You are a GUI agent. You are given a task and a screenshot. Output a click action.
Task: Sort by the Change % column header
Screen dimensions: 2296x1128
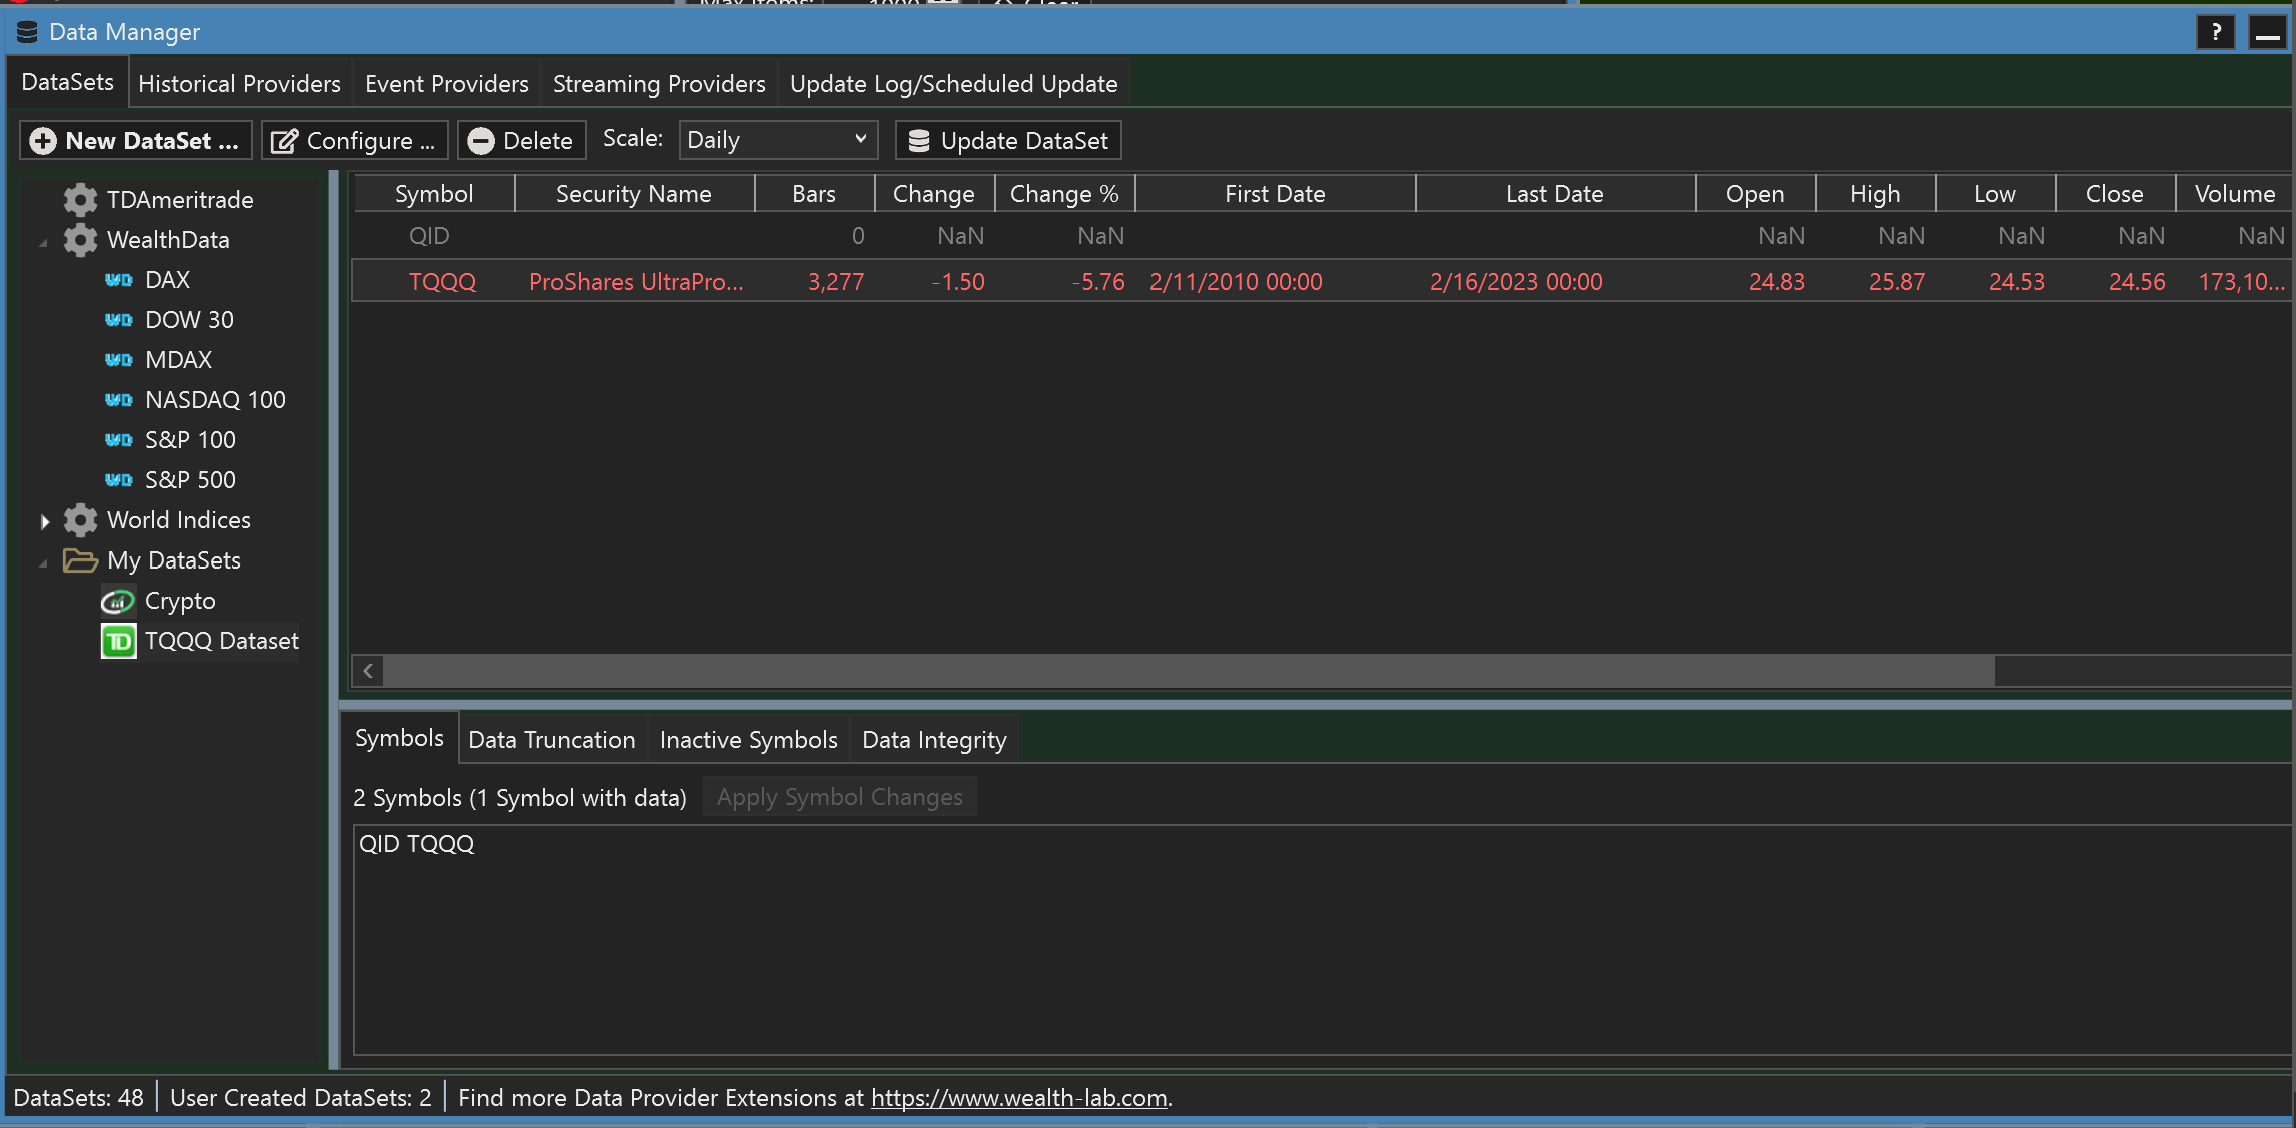pyautogui.click(x=1063, y=194)
